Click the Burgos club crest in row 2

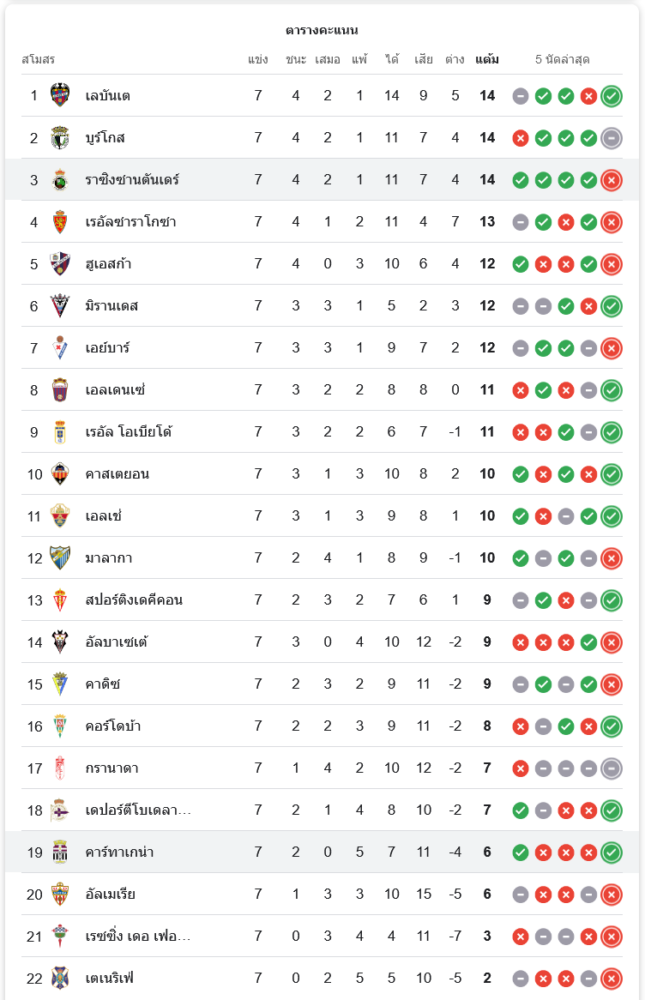(x=60, y=138)
